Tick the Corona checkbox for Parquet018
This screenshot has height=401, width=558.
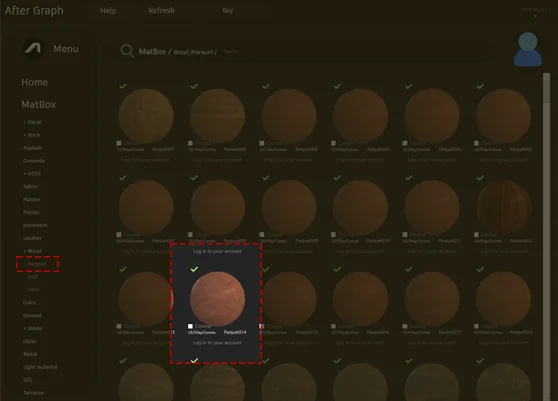tap(477, 326)
